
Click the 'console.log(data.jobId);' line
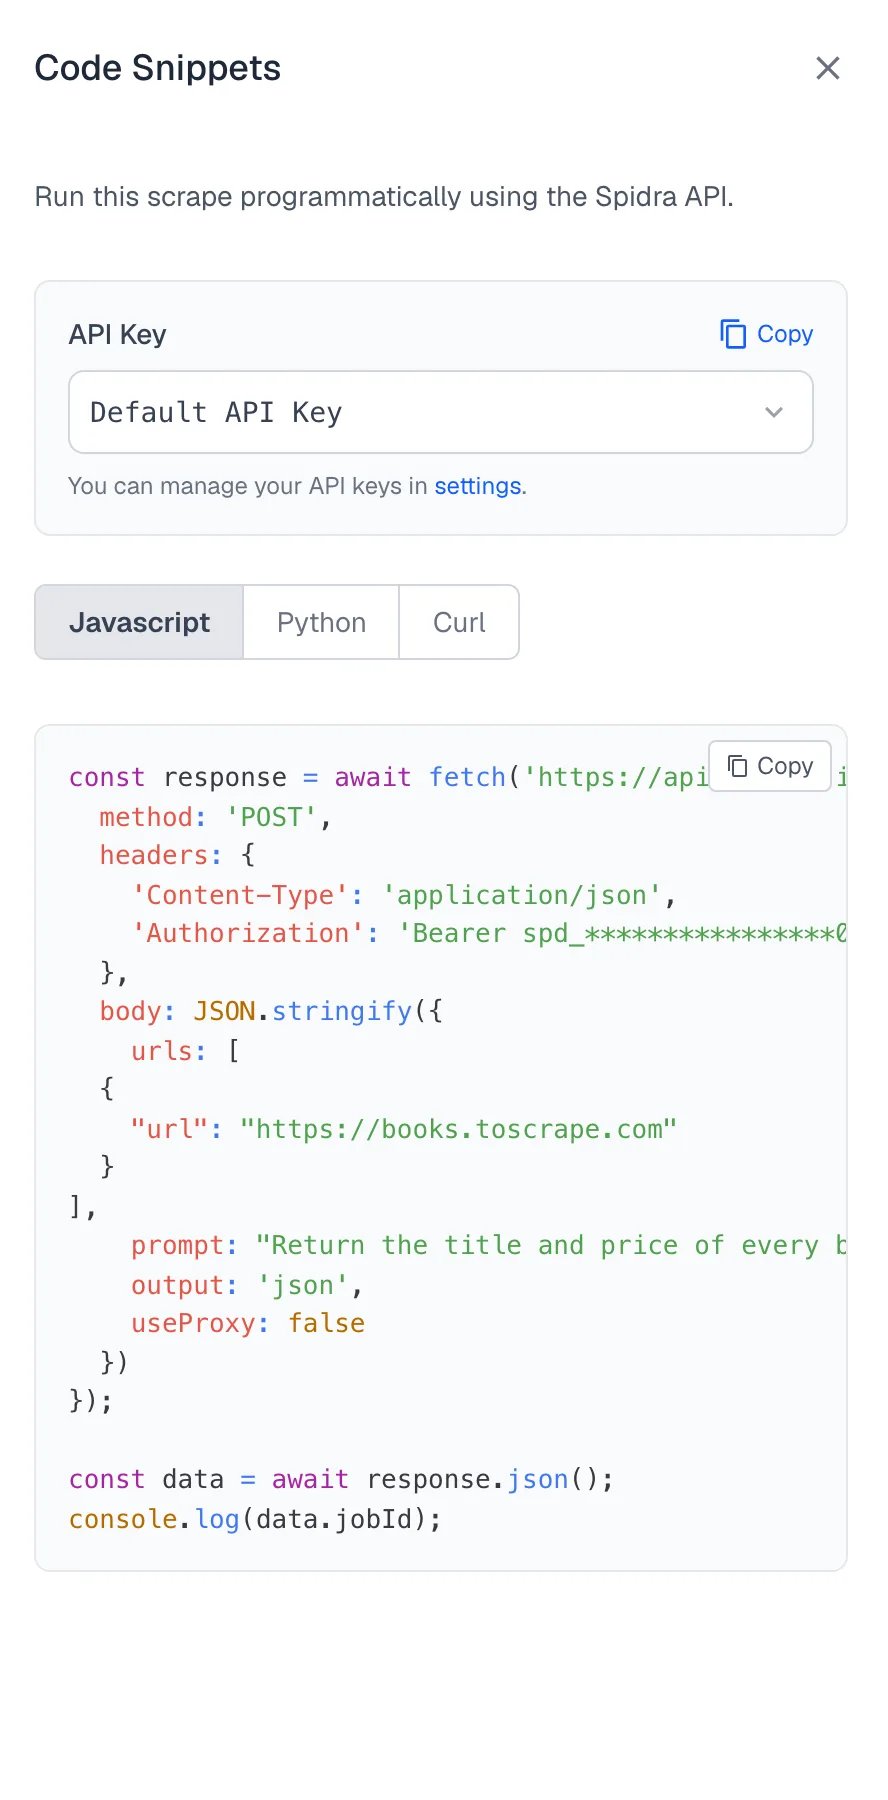pos(255,1519)
